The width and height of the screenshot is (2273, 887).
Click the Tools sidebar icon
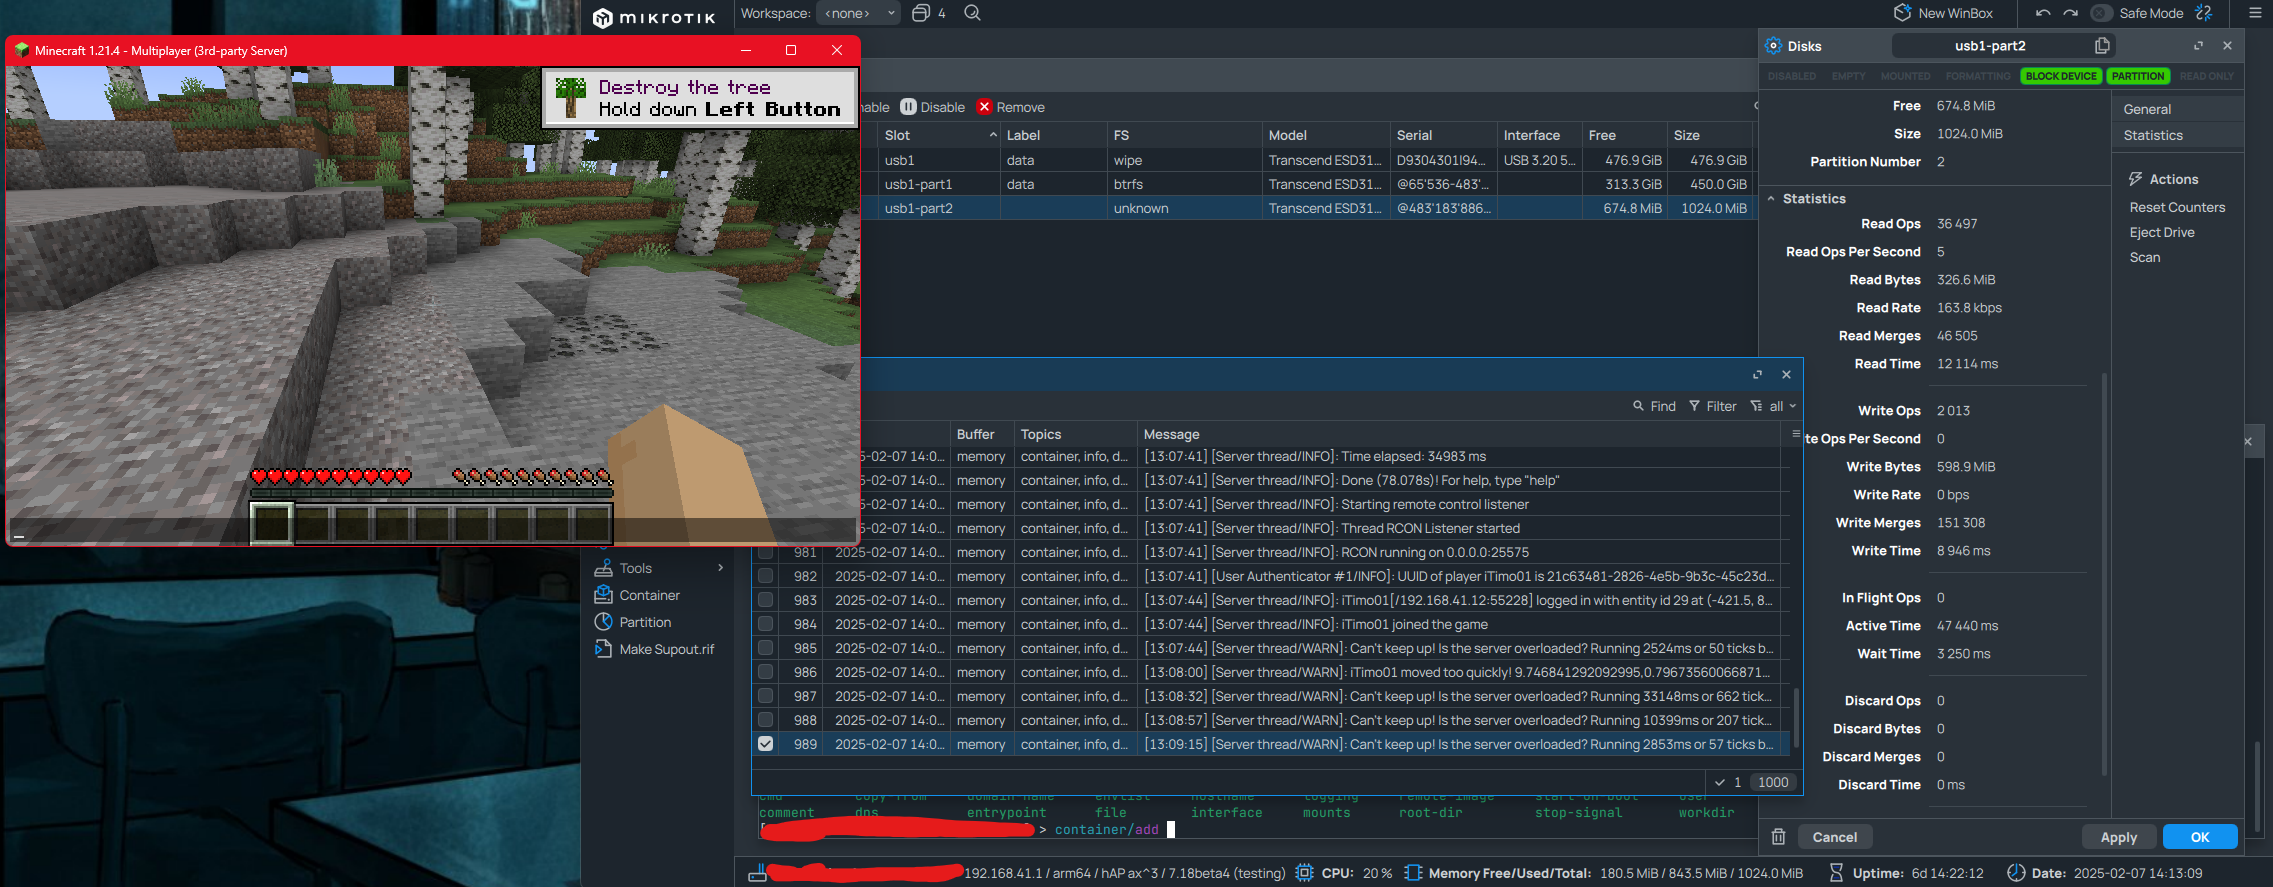603,568
